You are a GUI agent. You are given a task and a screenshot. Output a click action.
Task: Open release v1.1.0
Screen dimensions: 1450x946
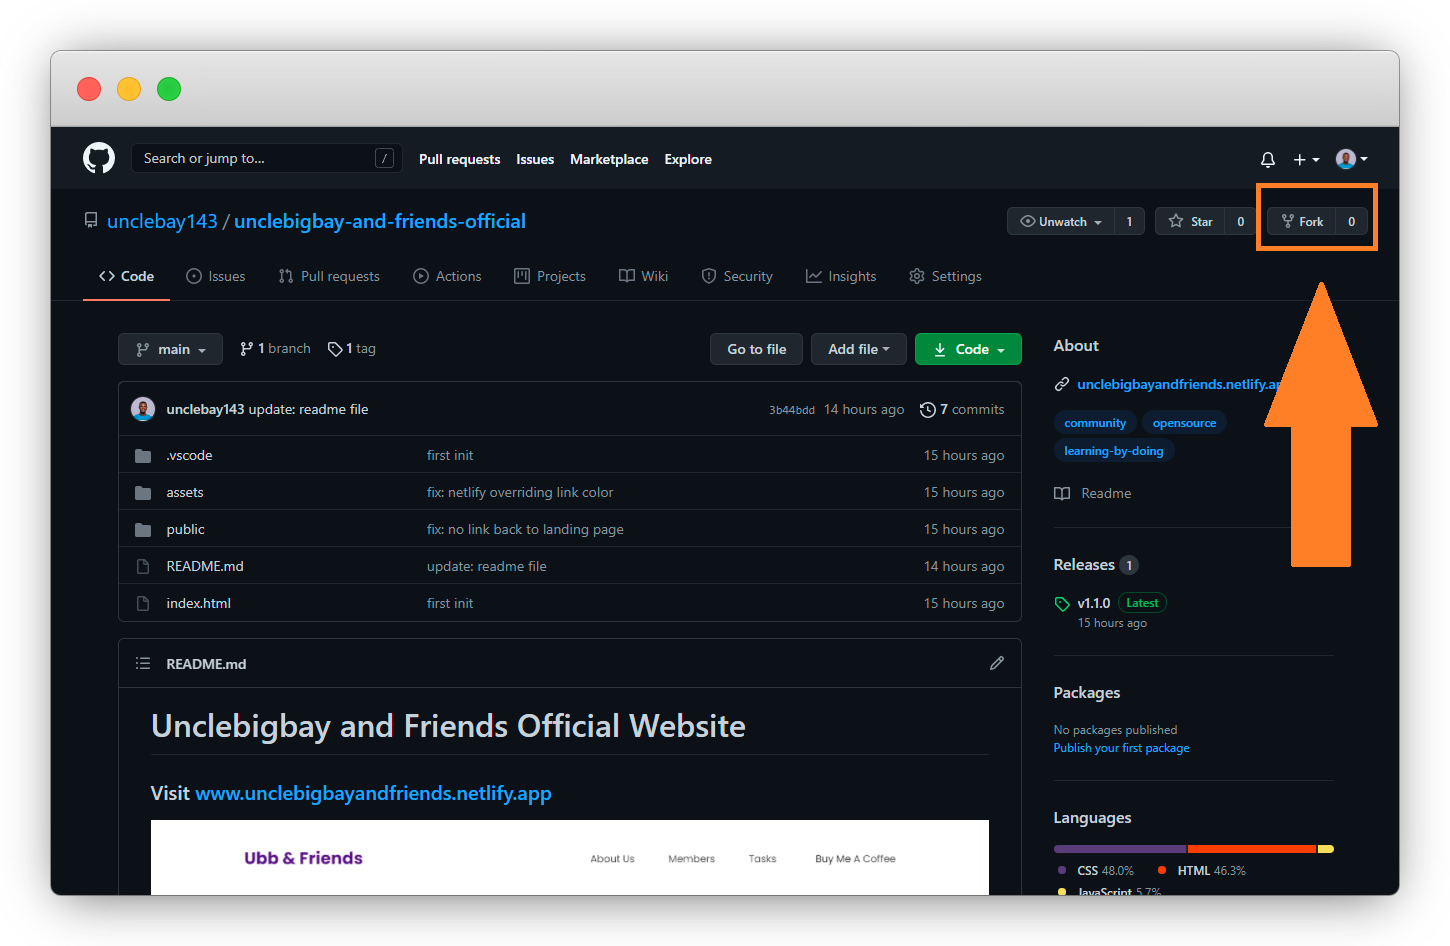(x=1094, y=603)
